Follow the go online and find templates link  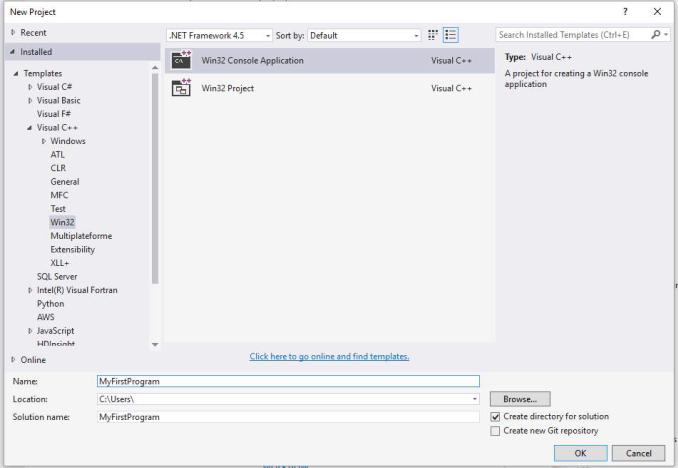(x=329, y=356)
